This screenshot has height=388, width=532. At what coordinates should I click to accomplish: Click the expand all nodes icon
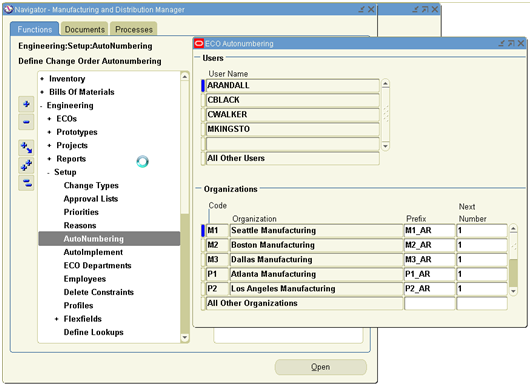click(x=26, y=166)
